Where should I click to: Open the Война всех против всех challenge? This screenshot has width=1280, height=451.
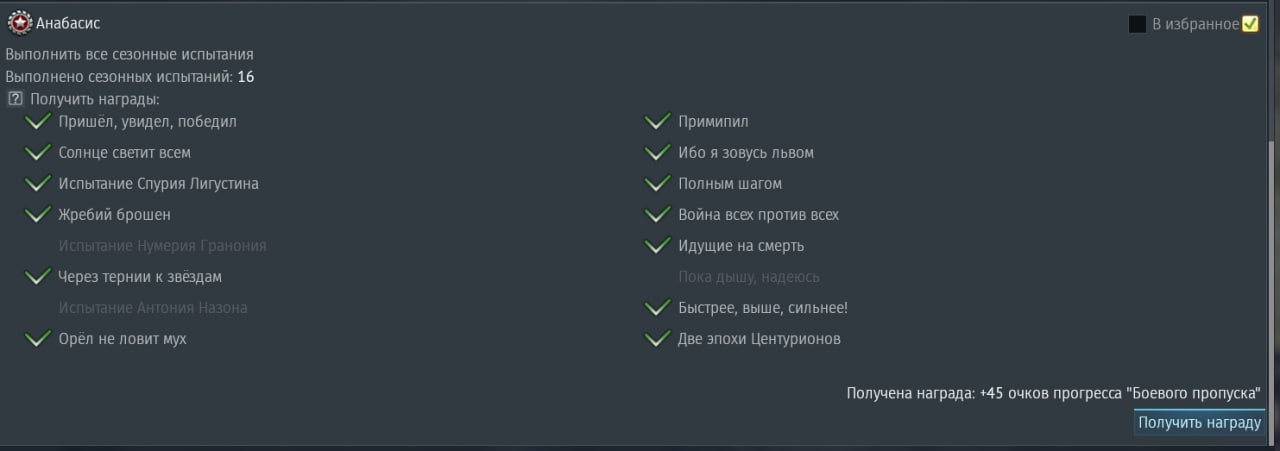tap(758, 215)
